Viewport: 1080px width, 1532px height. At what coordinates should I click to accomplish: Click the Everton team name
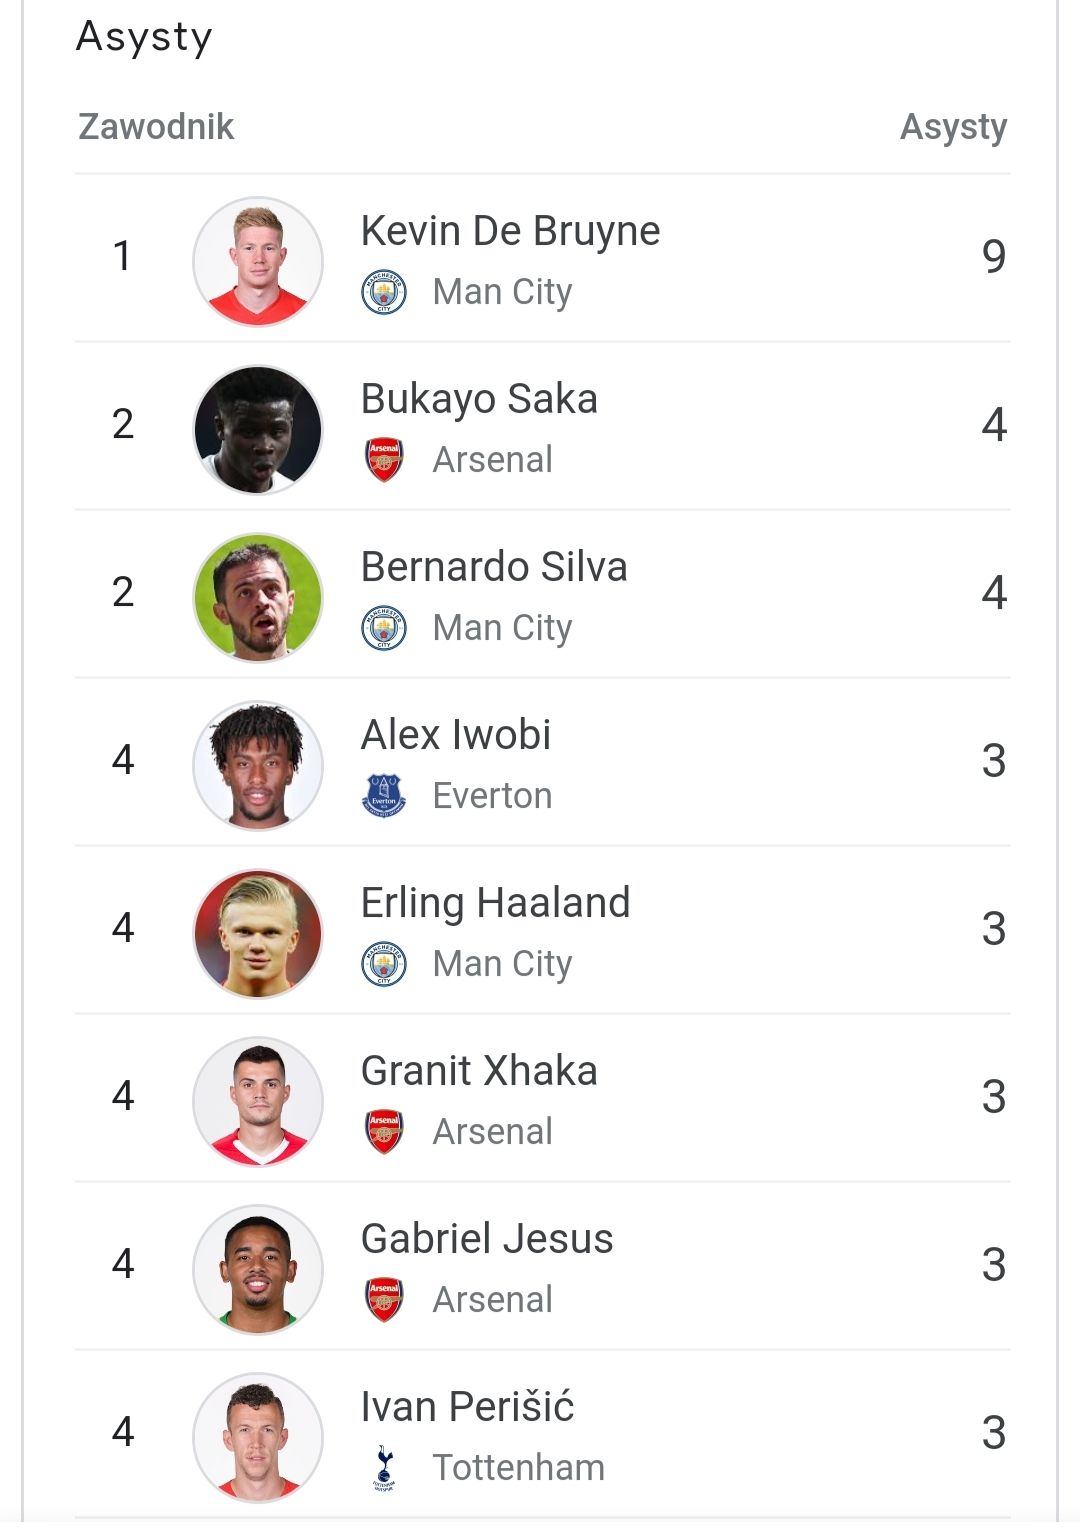tap(492, 796)
